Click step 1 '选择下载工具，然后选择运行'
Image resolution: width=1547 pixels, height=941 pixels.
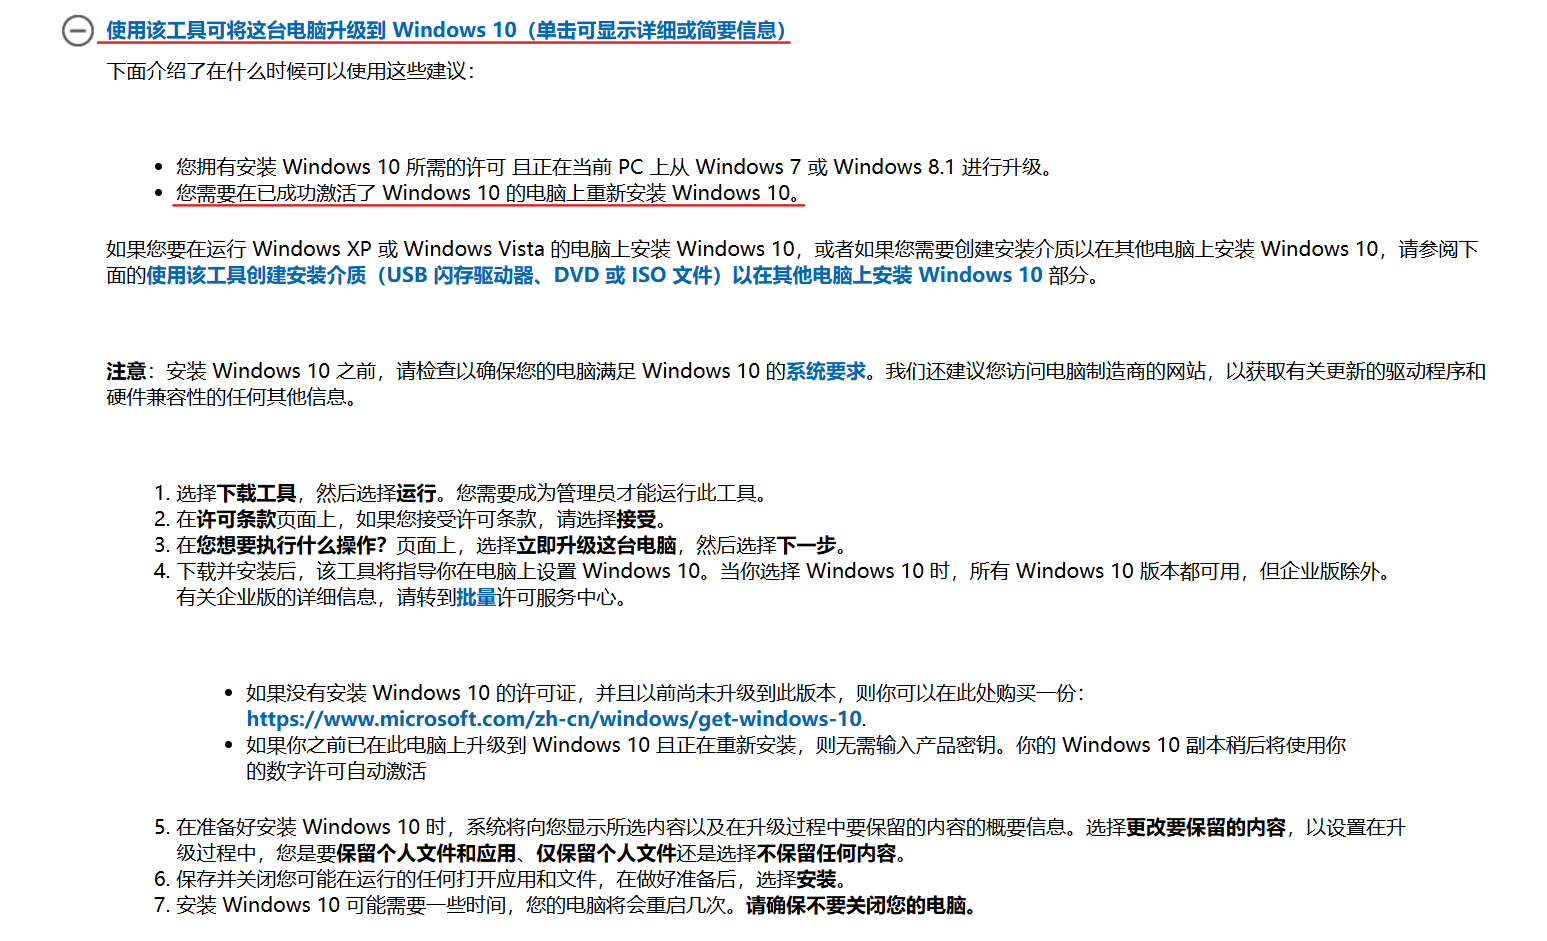click(x=472, y=493)
